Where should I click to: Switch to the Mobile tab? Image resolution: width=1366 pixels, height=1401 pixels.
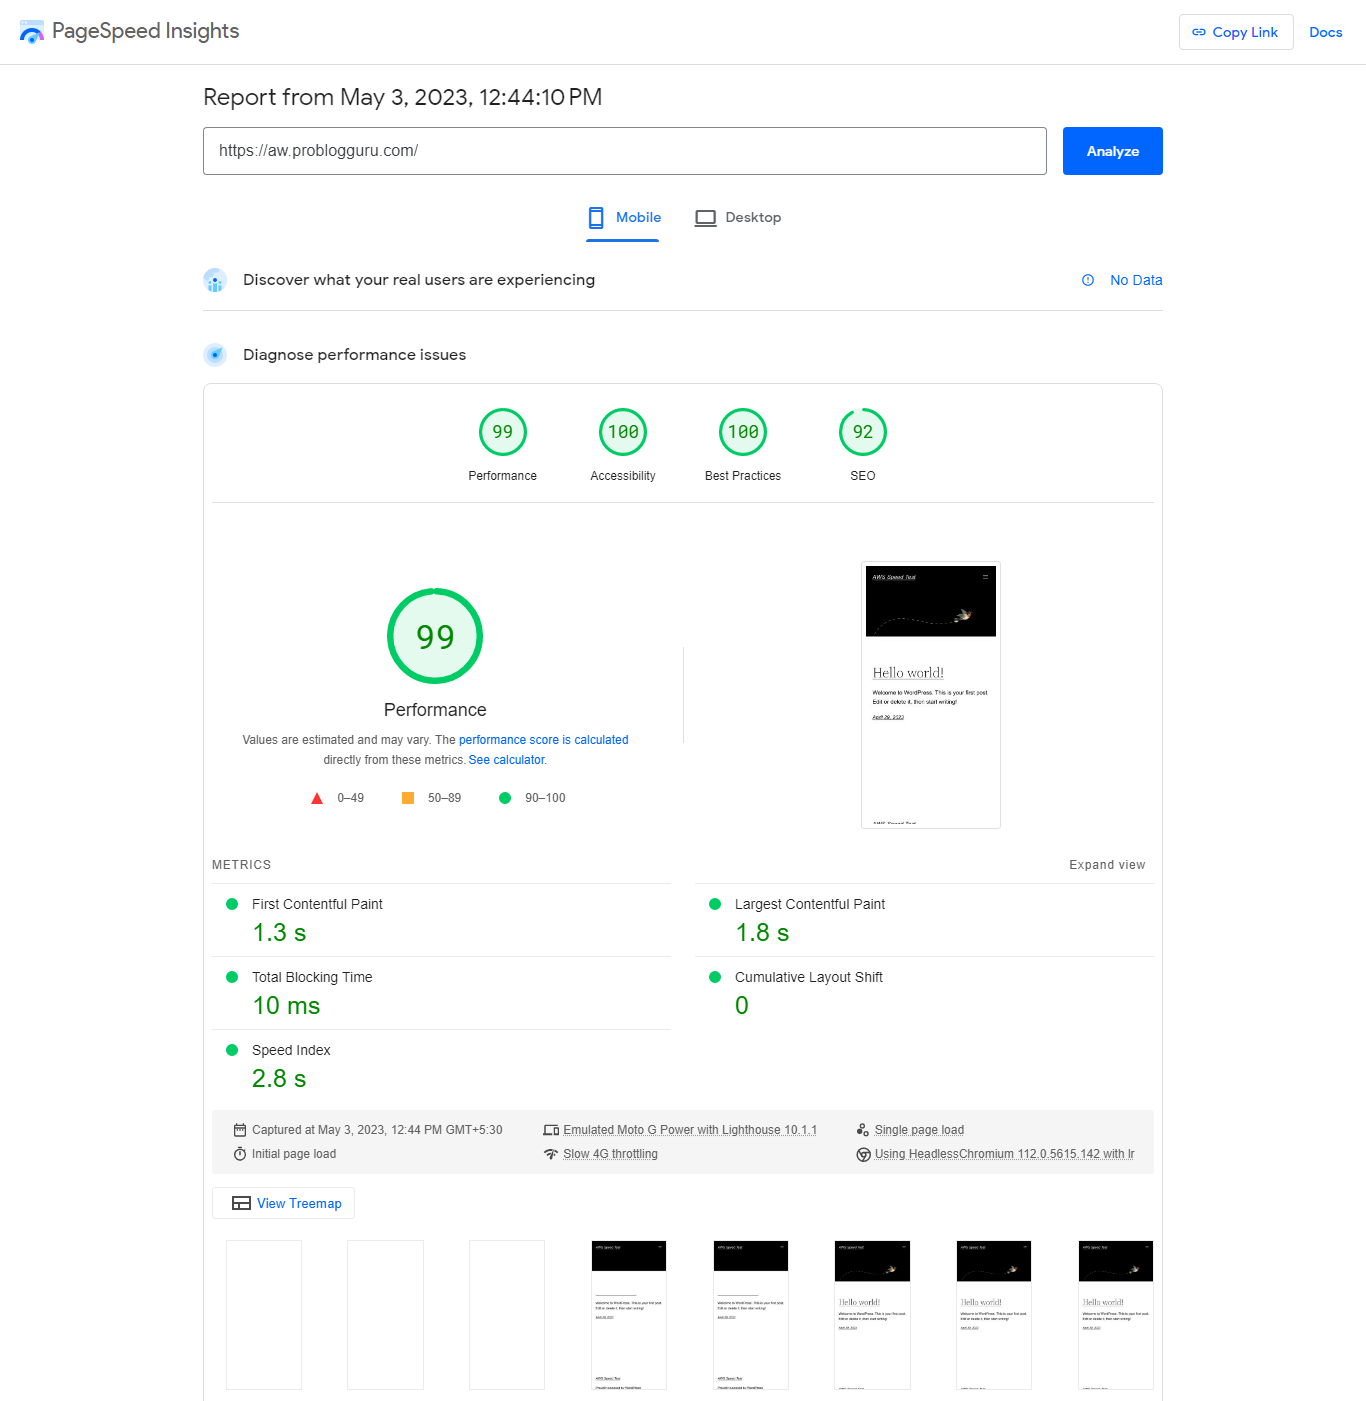tap(624, 218)
